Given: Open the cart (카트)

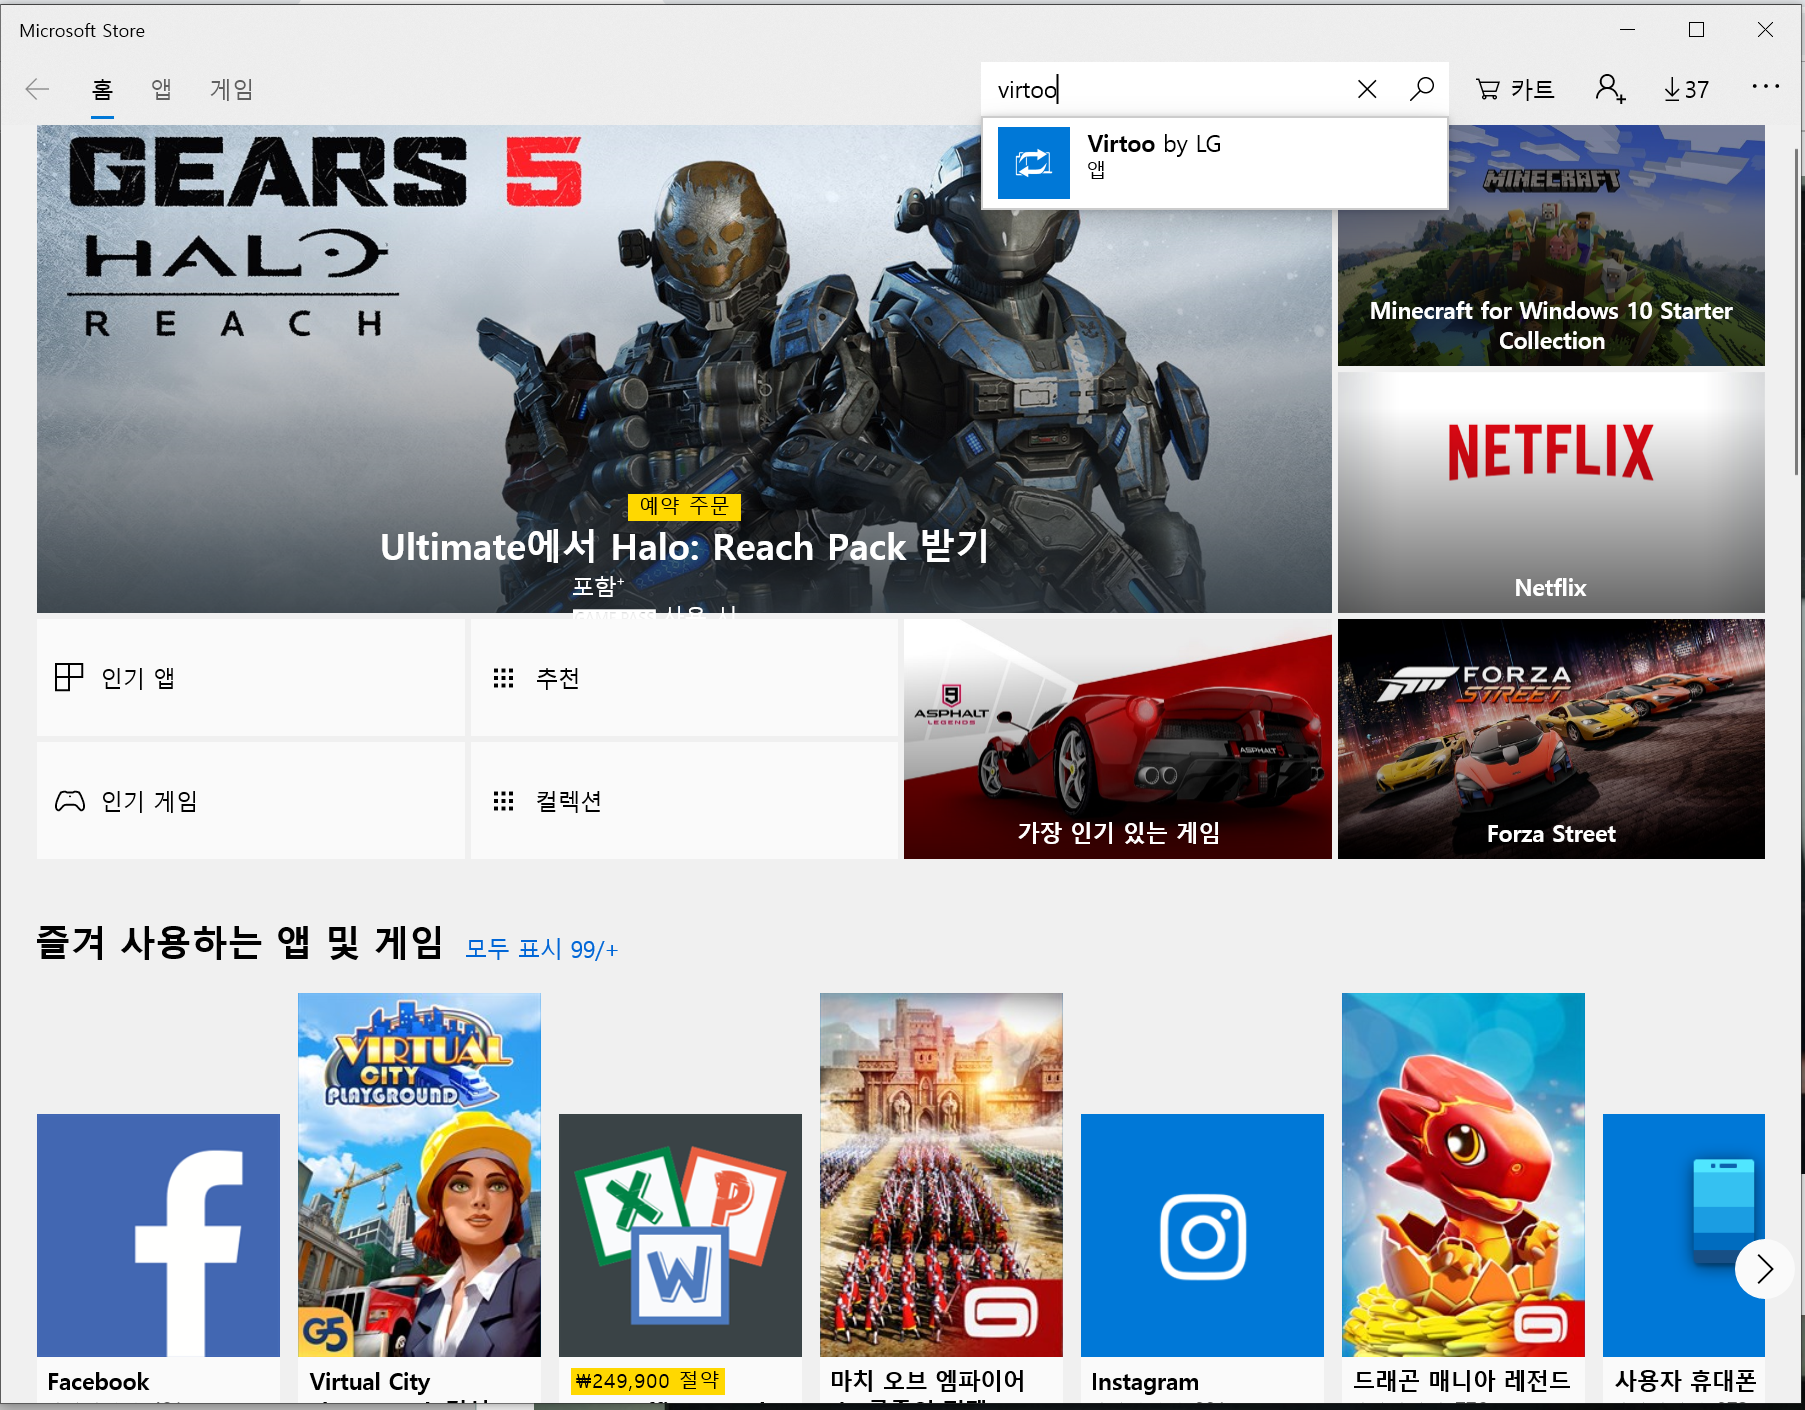Looking at the screenshot, I should 1516,90.
